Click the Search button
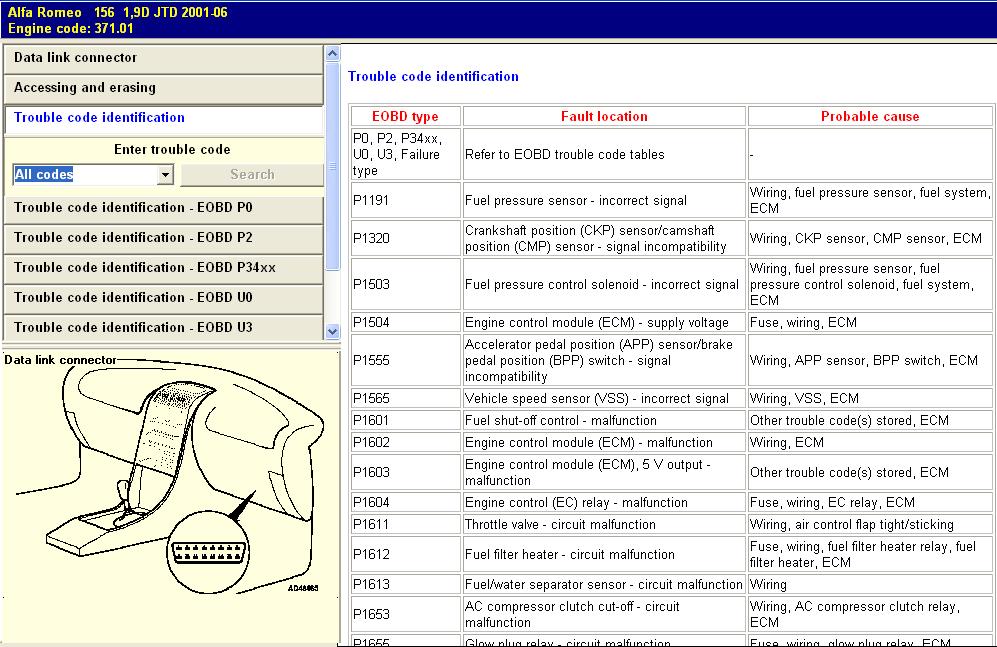This screenshot has height=647, width=997. point(252,175)
